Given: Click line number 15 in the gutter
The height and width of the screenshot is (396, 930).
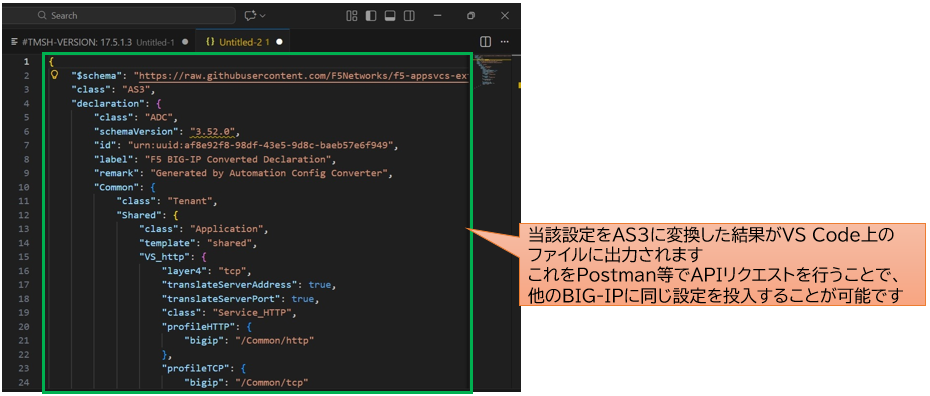Looking at the screenshot, I should [23, 256].
